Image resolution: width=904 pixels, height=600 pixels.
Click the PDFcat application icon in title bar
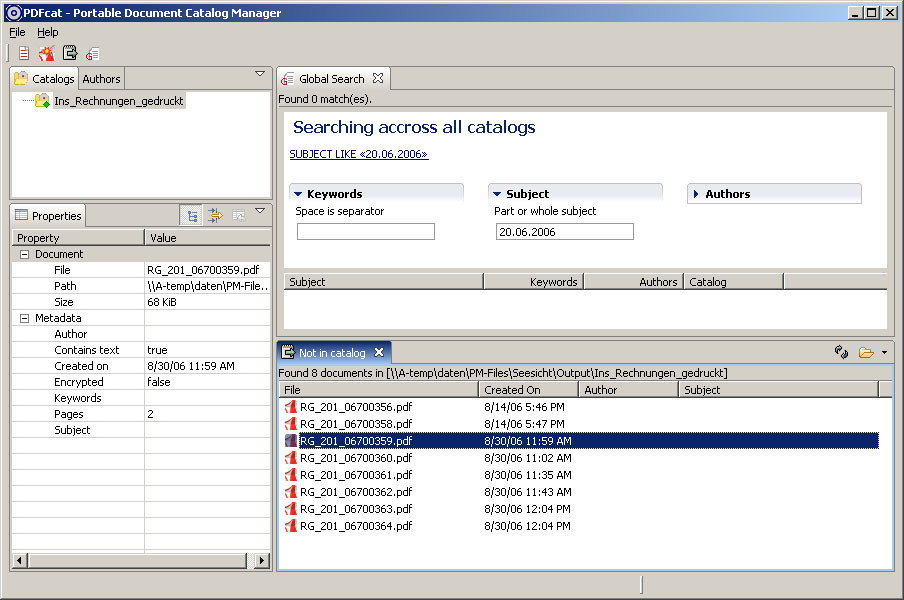(x=13, y=13)
